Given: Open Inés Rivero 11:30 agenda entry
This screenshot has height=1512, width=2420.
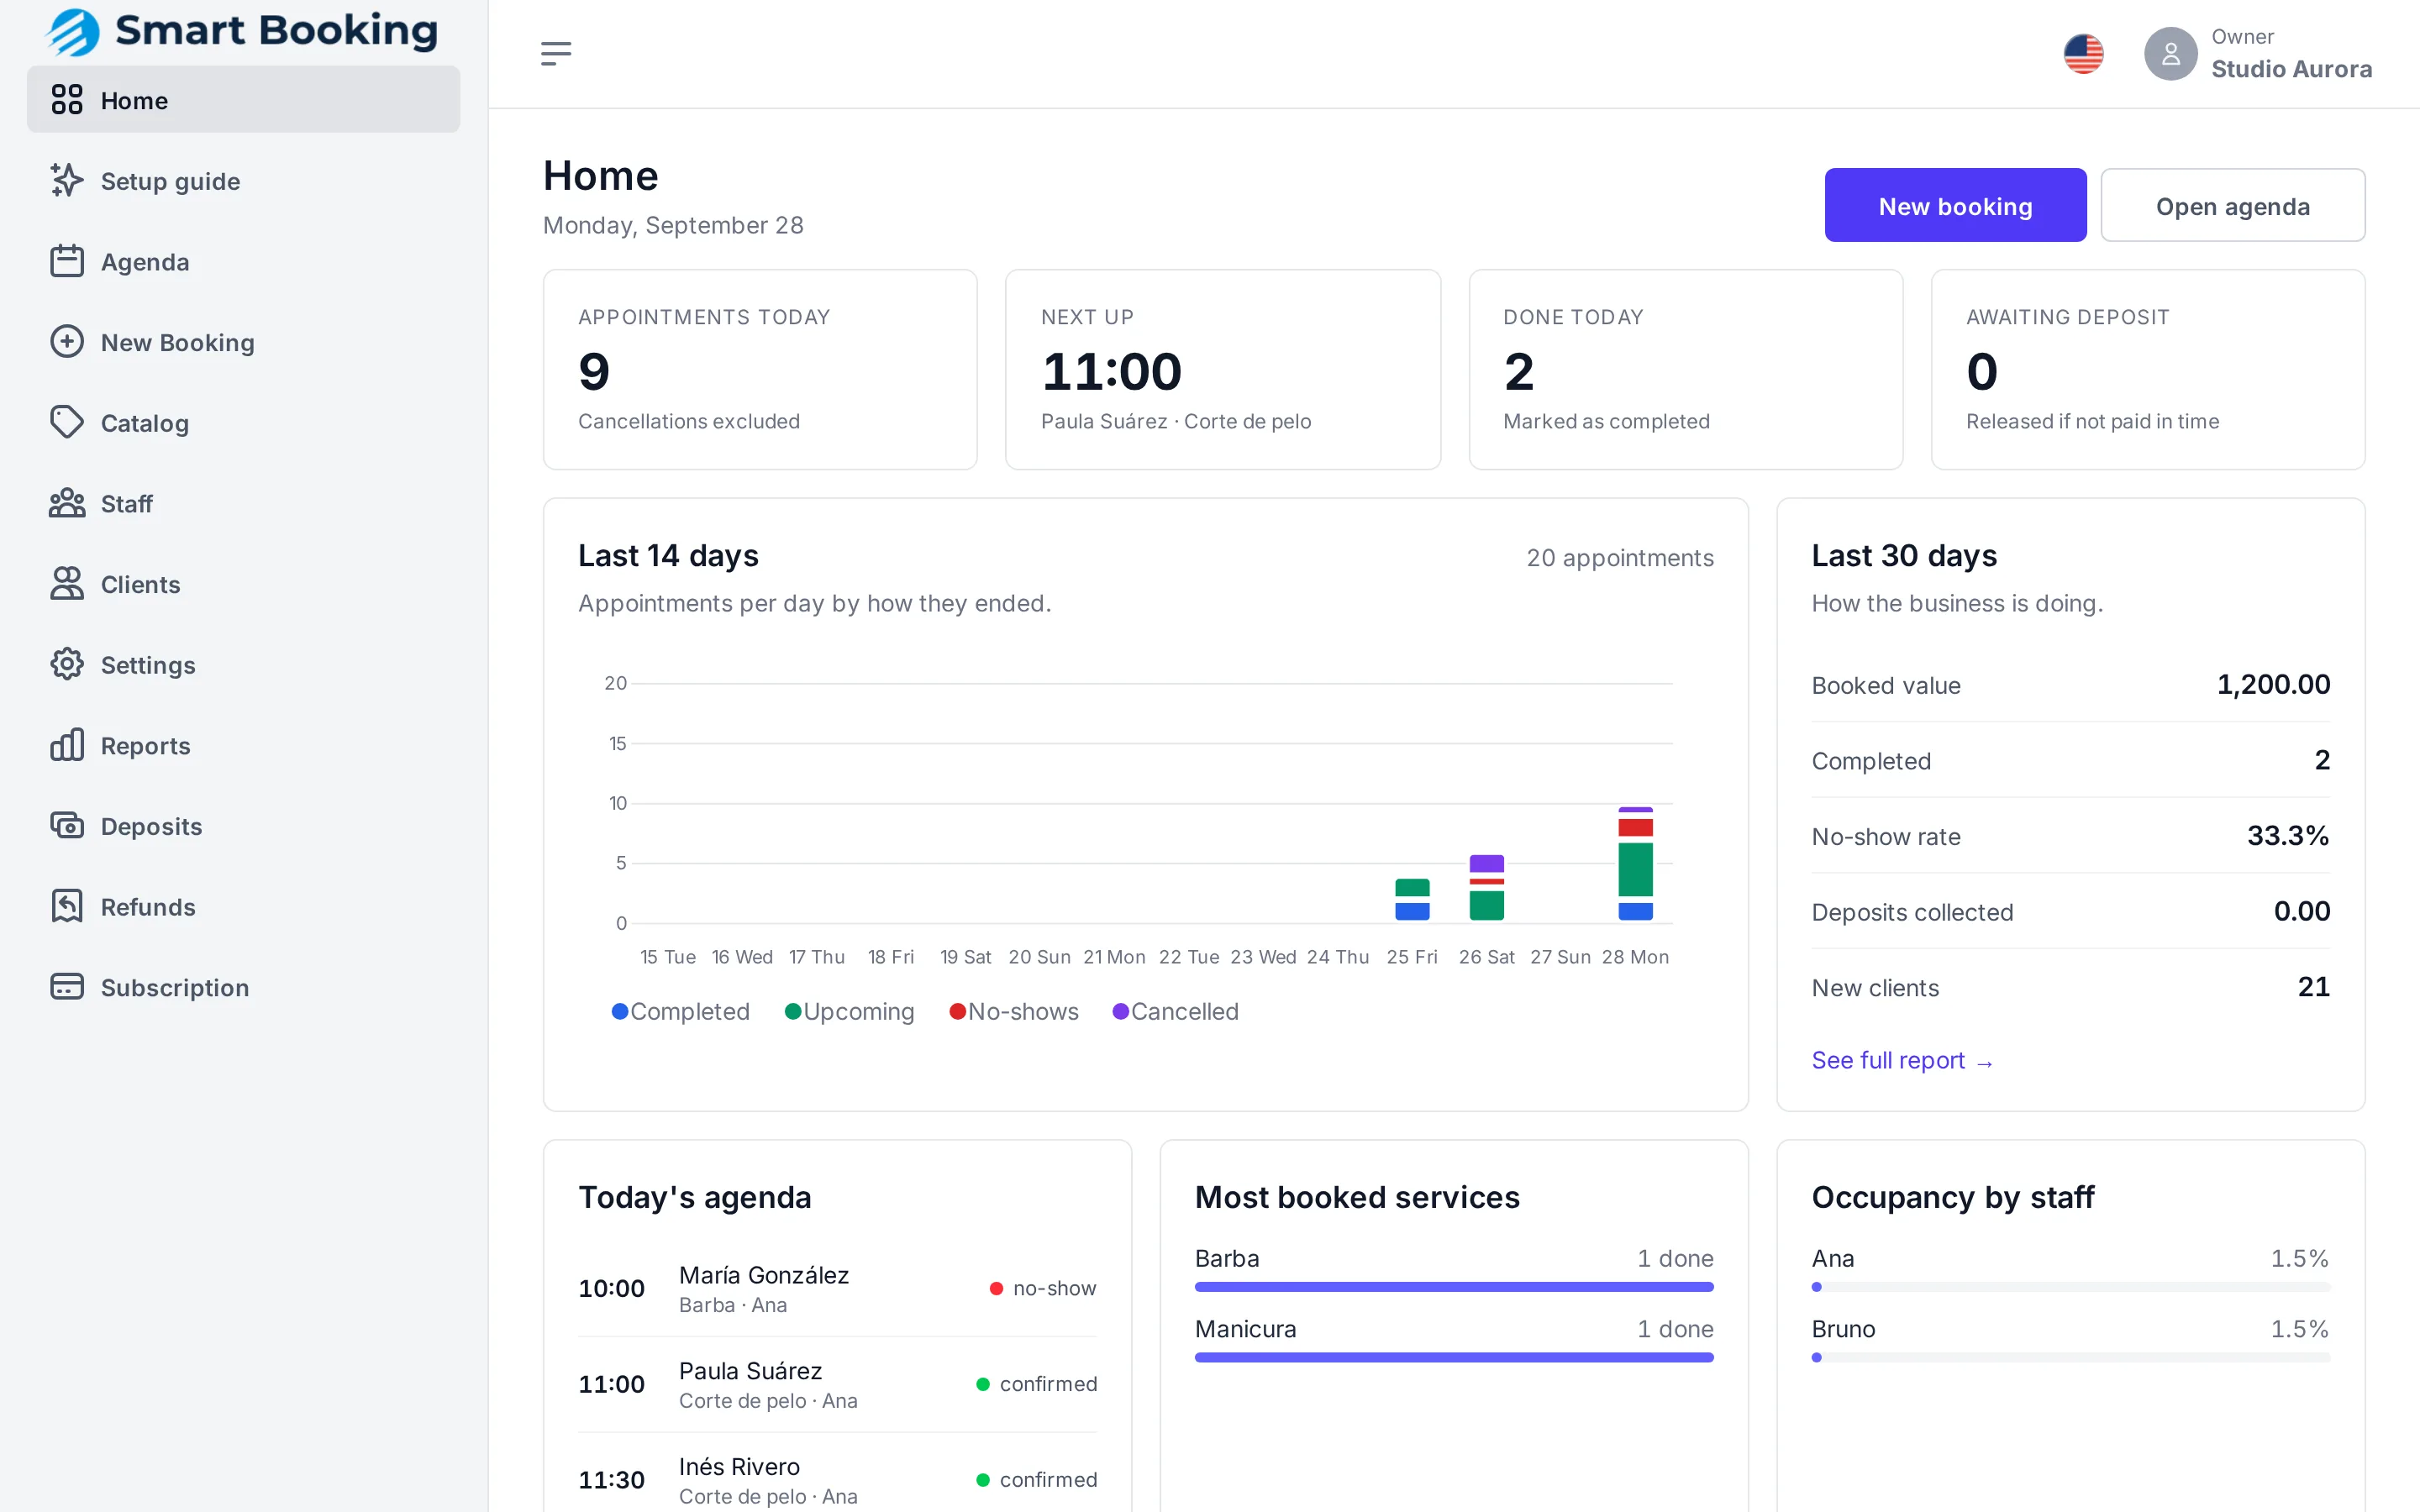Looking at the screenshot, I should pyautogui.click(x=837, y=1480).
